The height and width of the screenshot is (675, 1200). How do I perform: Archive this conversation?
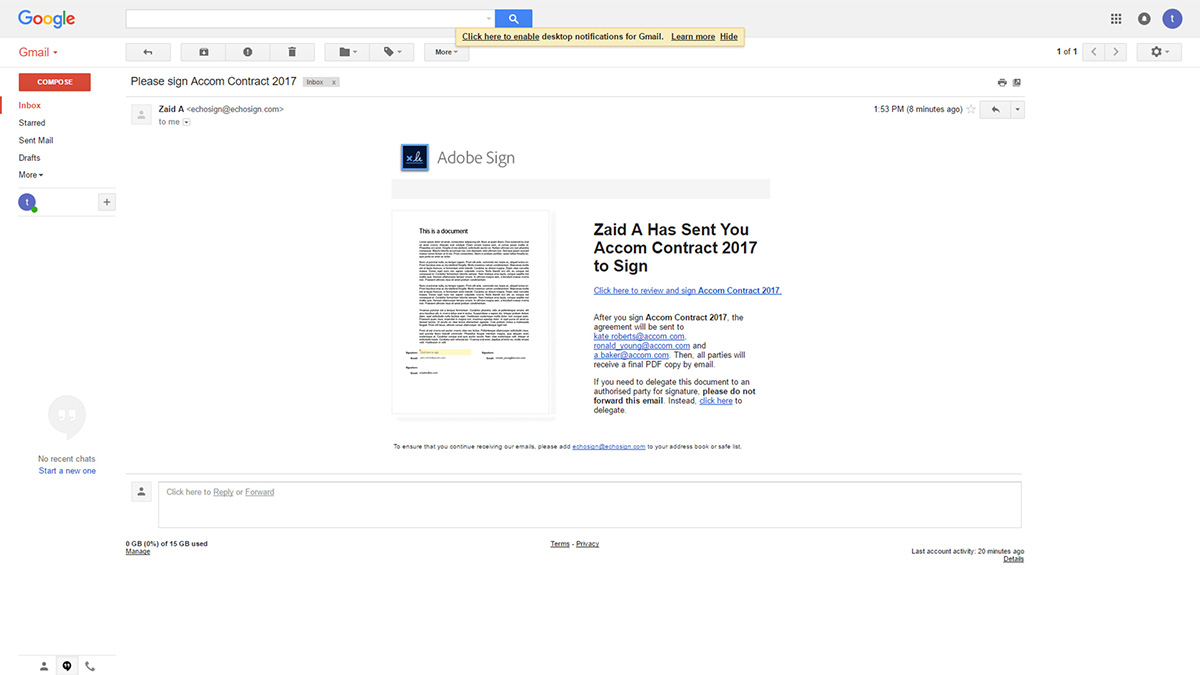(x=204, y=51)
